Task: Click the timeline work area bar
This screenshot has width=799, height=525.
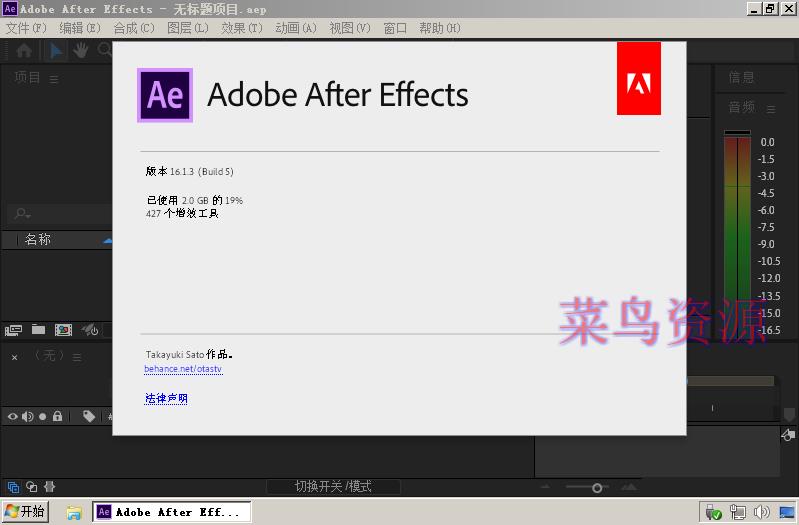Action: click(x=731, y=381)
